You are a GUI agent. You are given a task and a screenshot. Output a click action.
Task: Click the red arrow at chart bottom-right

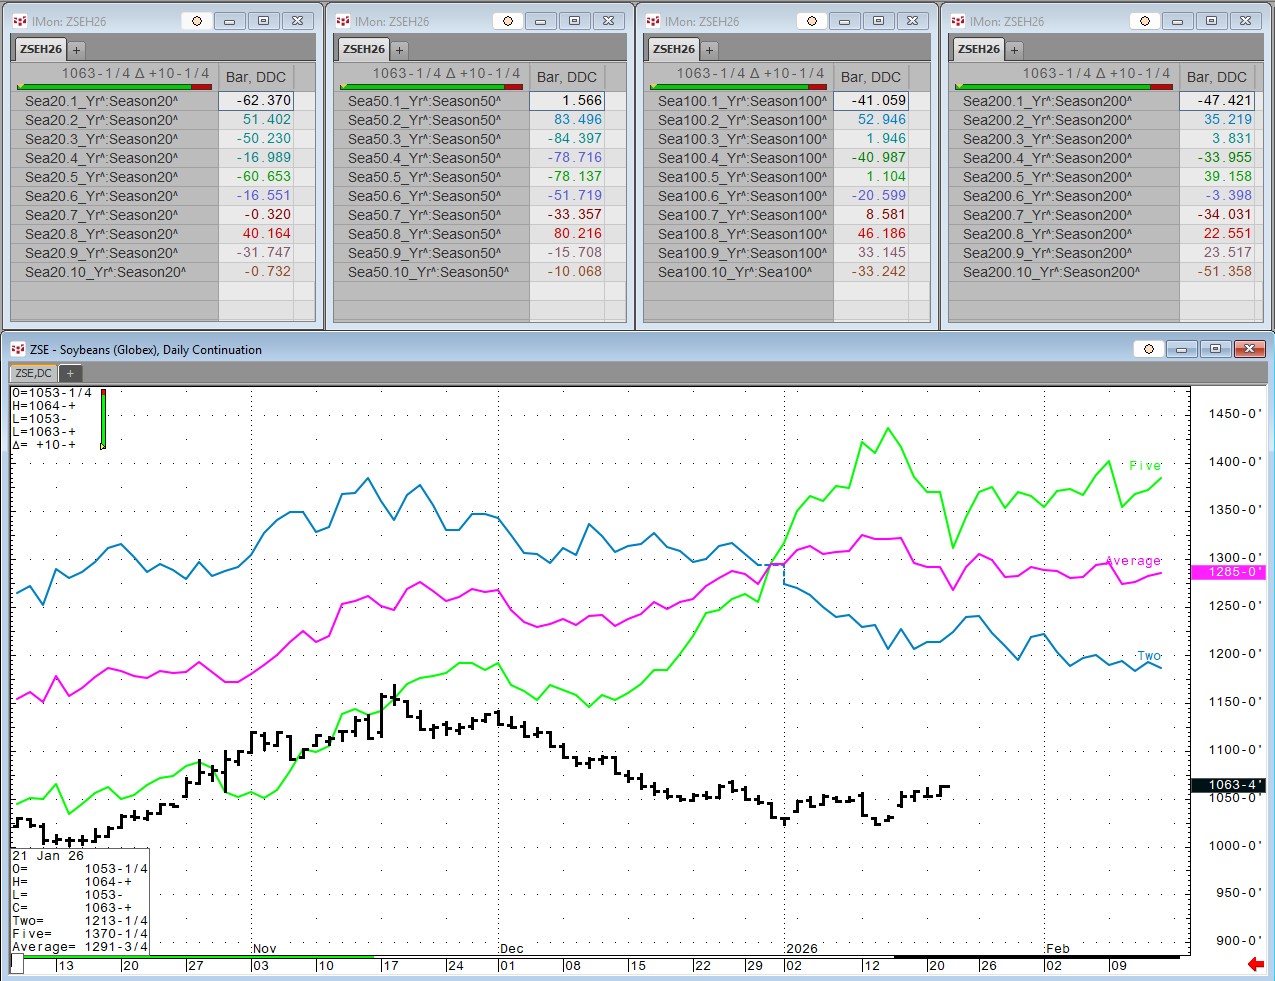click(x=1255, y=964)
